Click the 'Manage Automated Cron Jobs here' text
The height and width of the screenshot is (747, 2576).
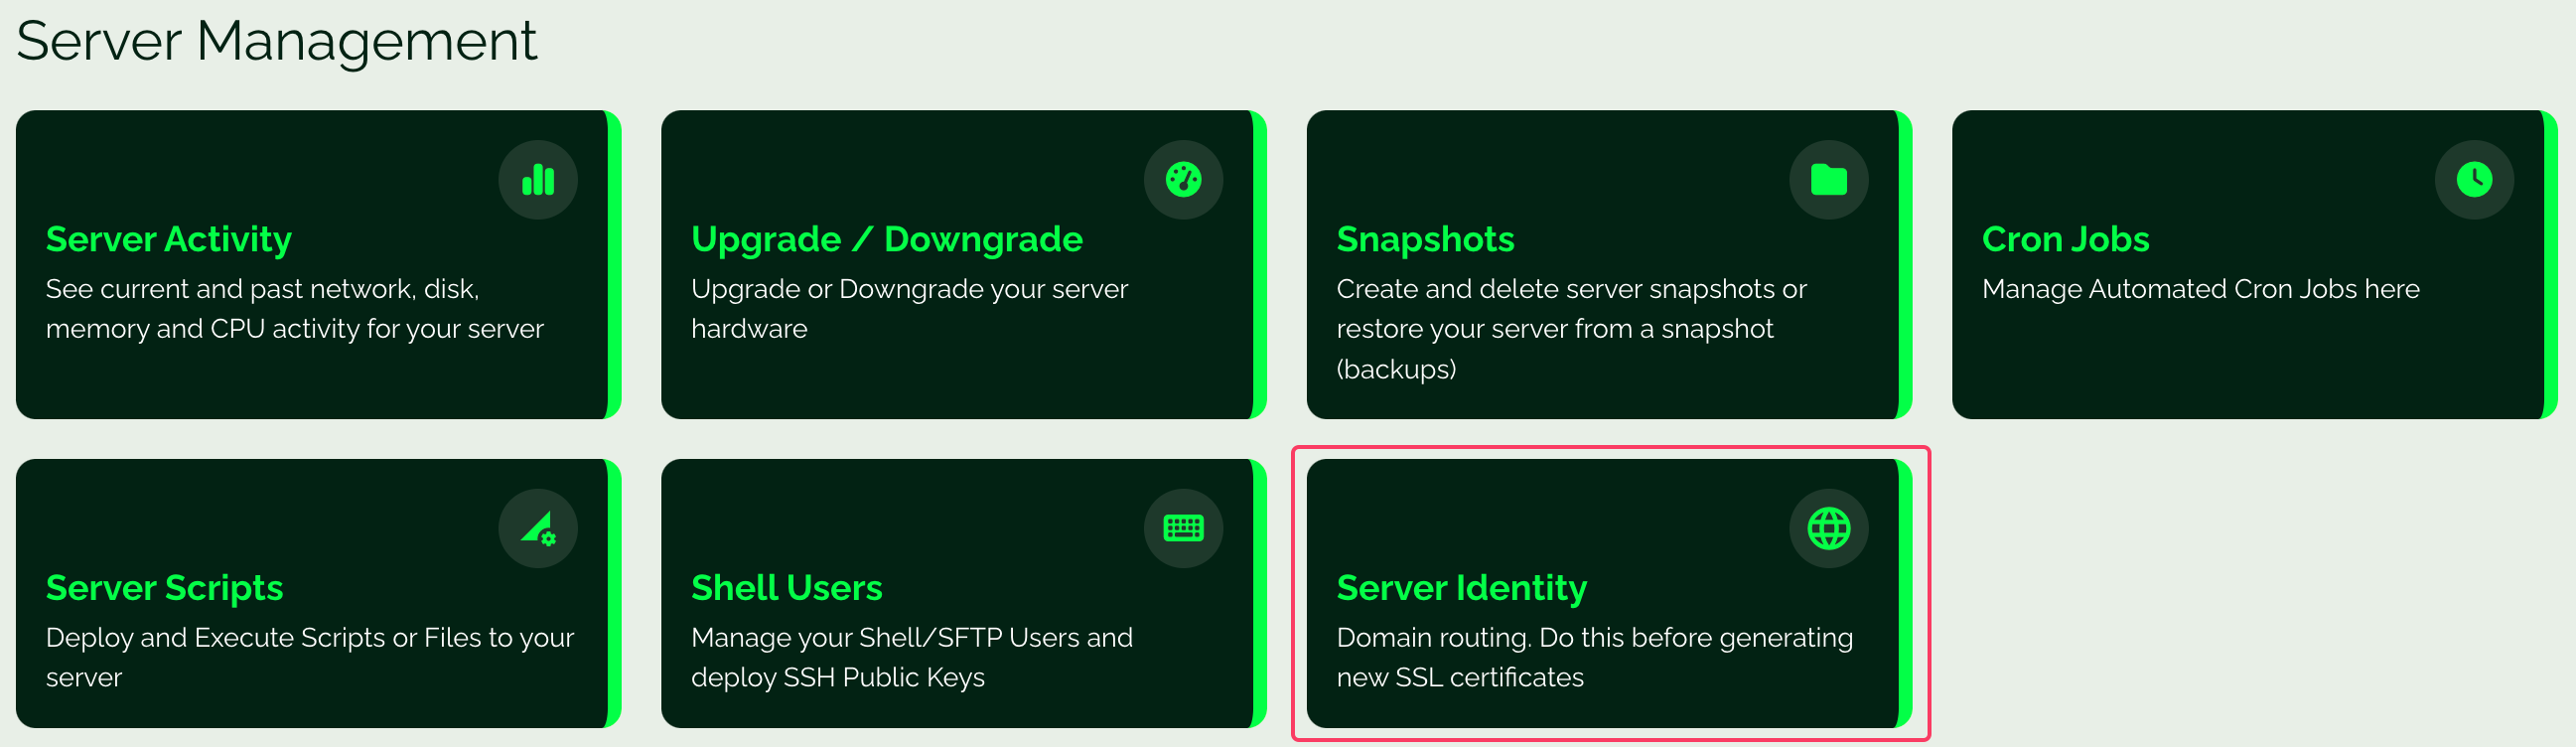(2200, 289)
